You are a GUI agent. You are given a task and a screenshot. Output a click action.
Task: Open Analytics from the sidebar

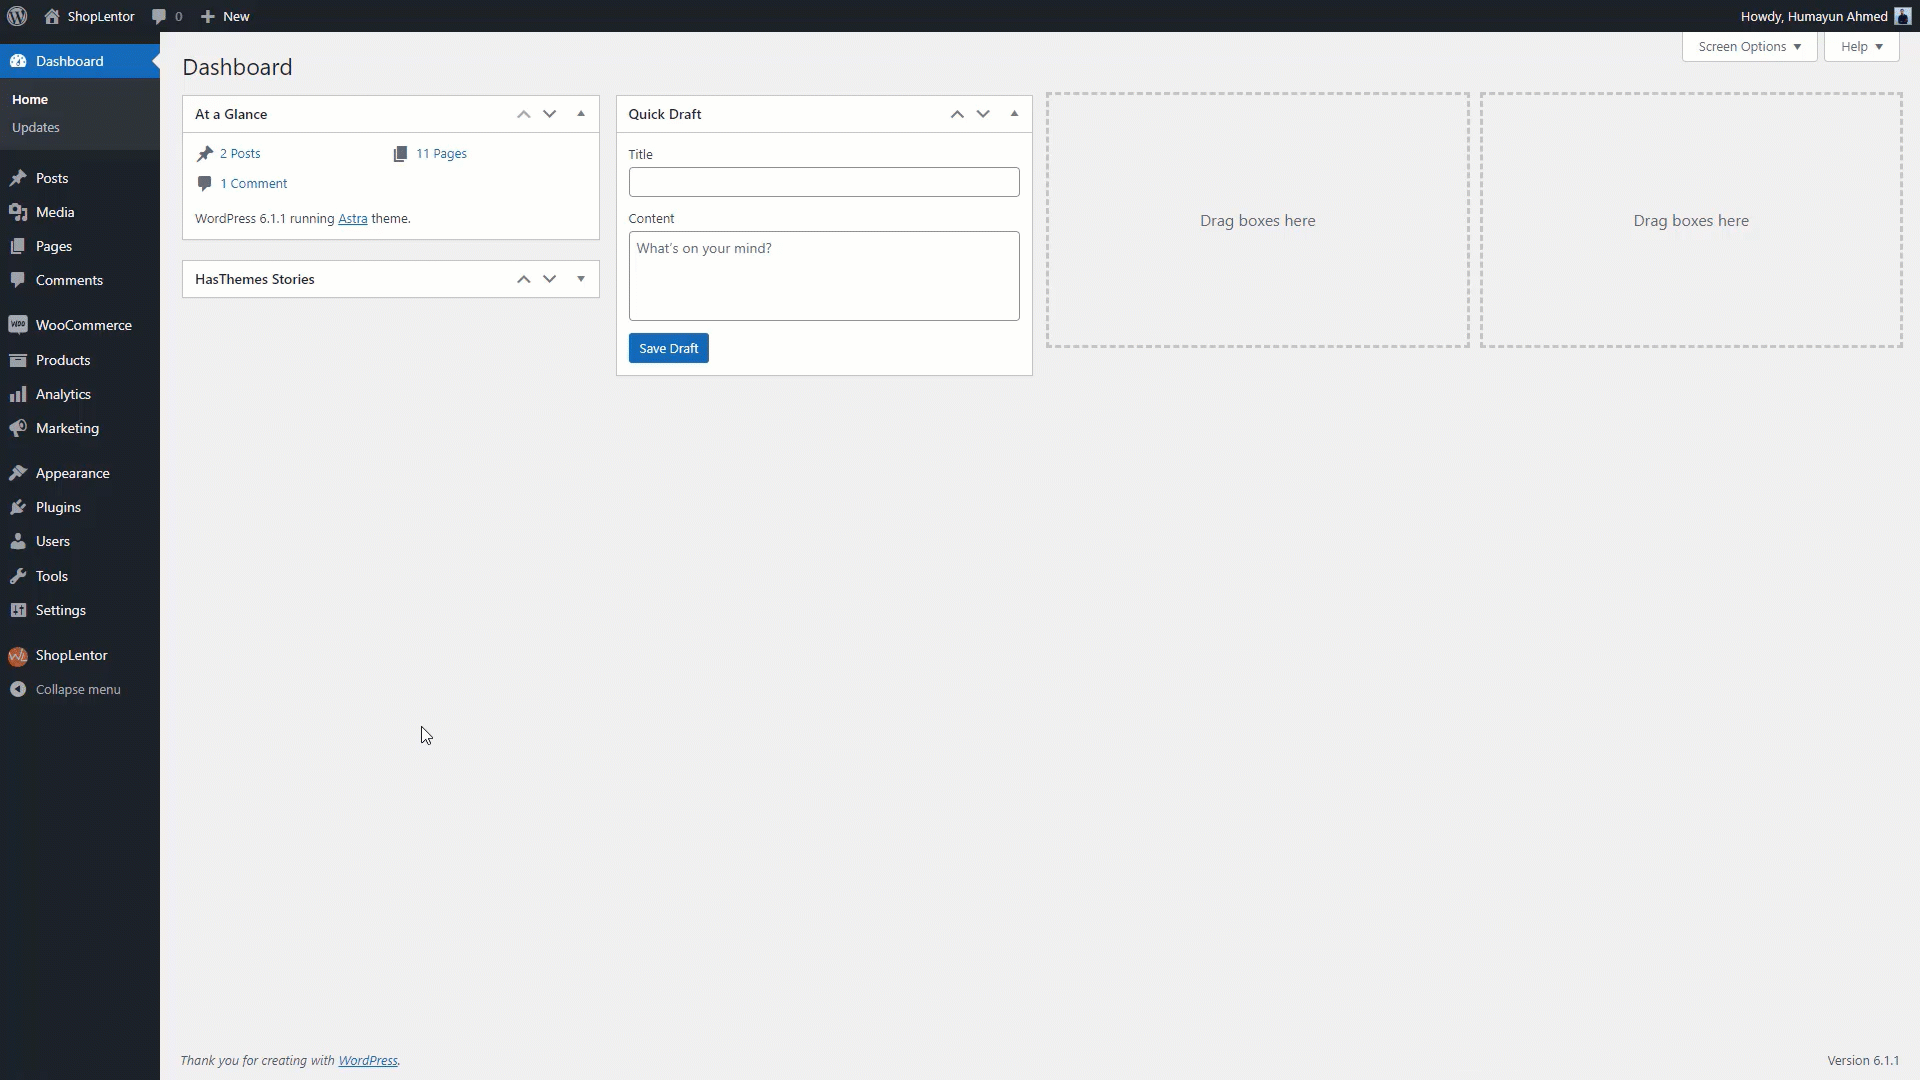tap(20, 394)
